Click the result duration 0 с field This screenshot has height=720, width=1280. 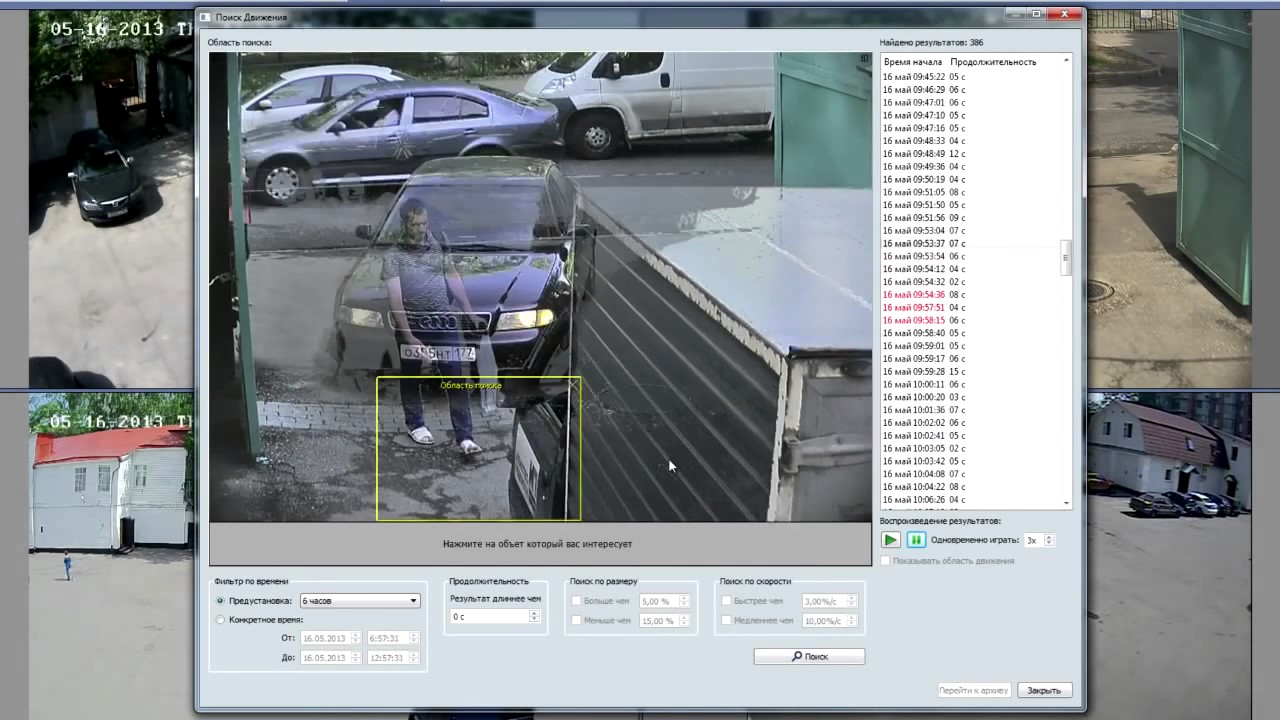coord(489,617)
